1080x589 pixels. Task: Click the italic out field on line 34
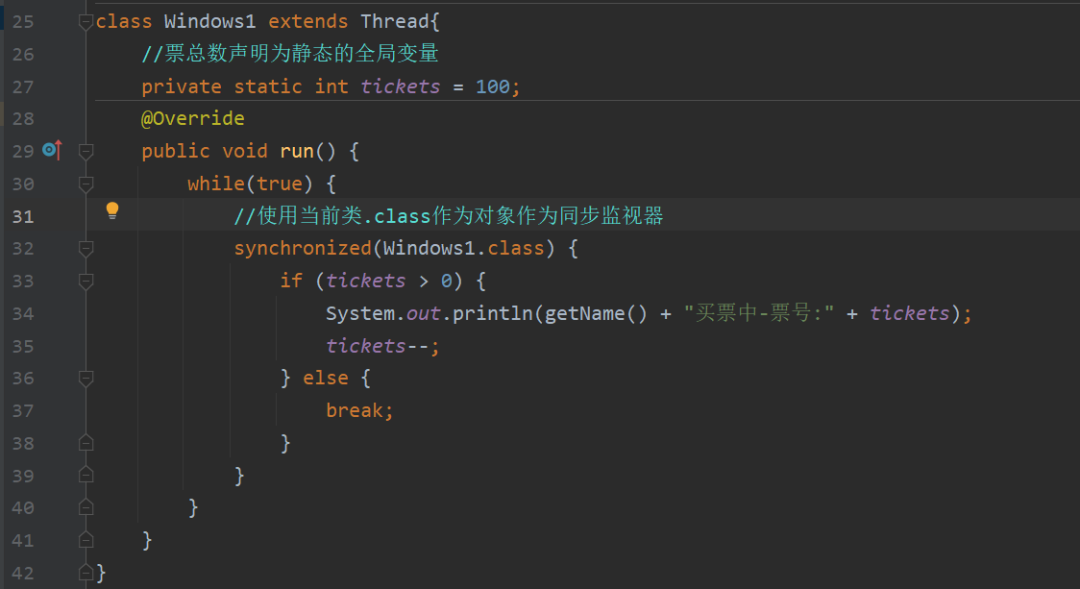[424, 313]
